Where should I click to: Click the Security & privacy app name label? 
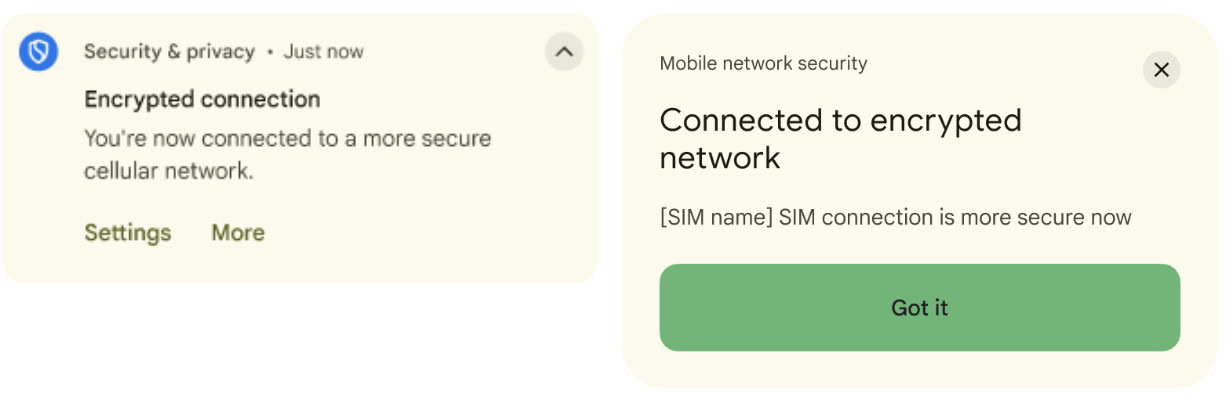pos(169,52)
